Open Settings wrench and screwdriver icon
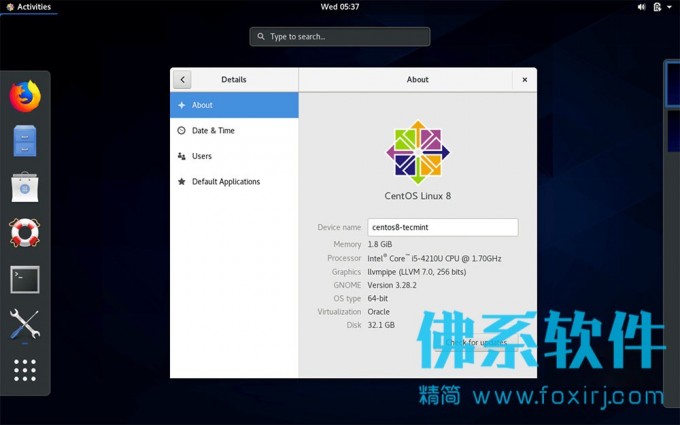This screenshot has height=425, width=680. coord(25,324)
